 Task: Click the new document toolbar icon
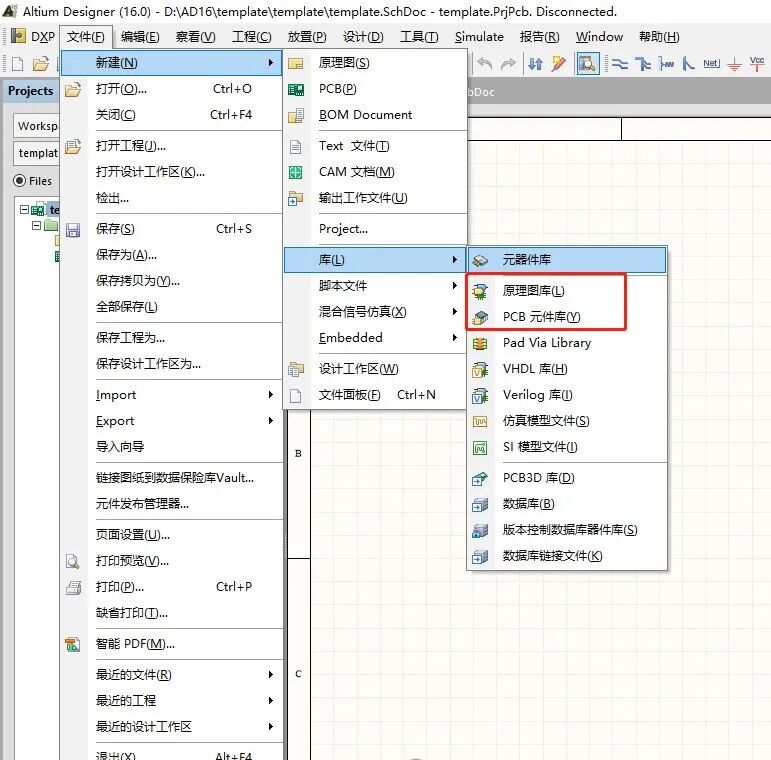[17, 64]
